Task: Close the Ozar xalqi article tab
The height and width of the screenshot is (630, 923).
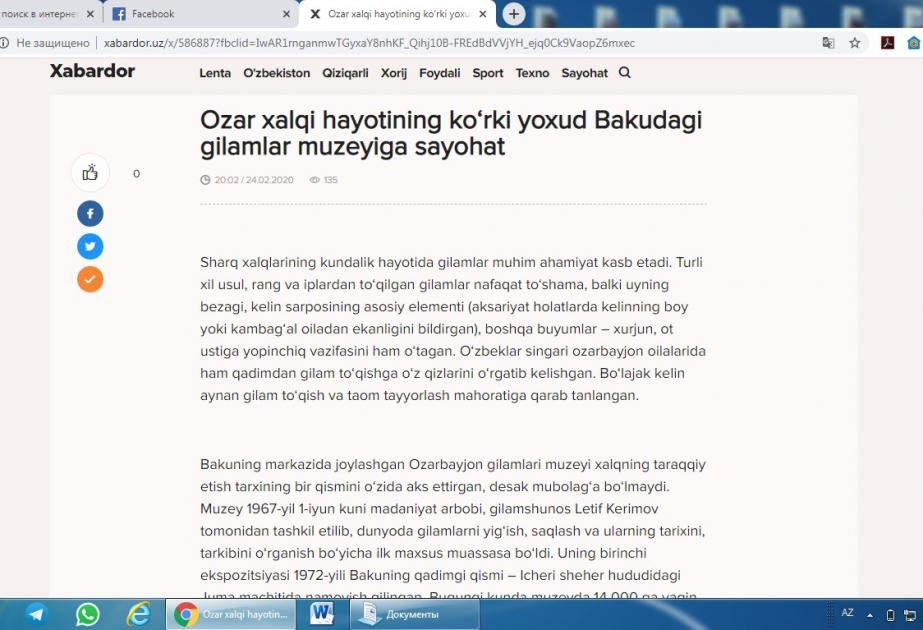Action: 483,14
